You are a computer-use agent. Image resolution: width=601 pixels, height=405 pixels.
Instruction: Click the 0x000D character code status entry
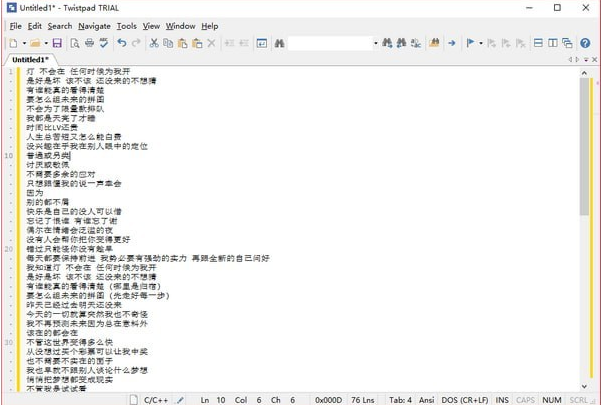point(328,400)
